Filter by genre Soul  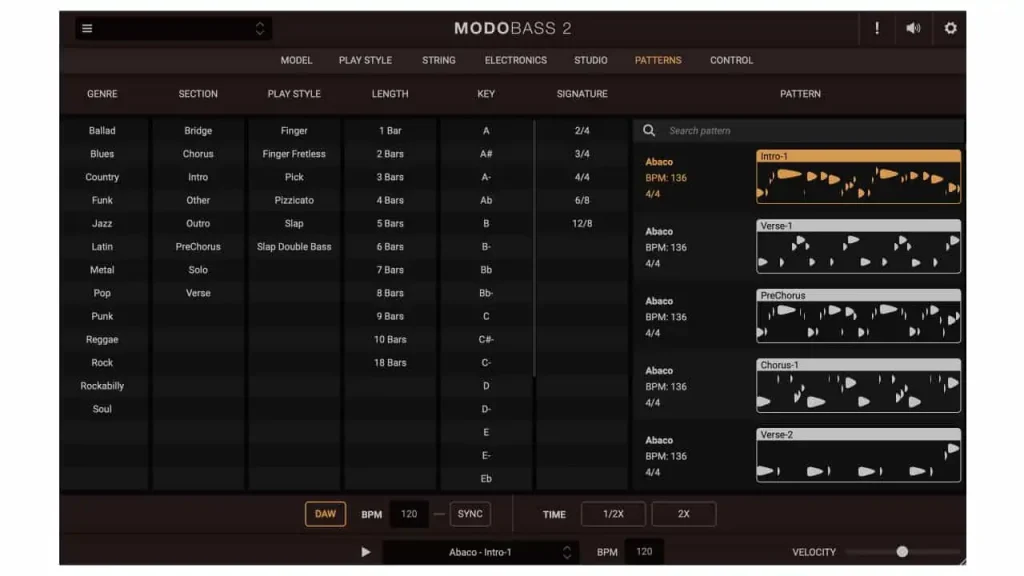point(102,409)
